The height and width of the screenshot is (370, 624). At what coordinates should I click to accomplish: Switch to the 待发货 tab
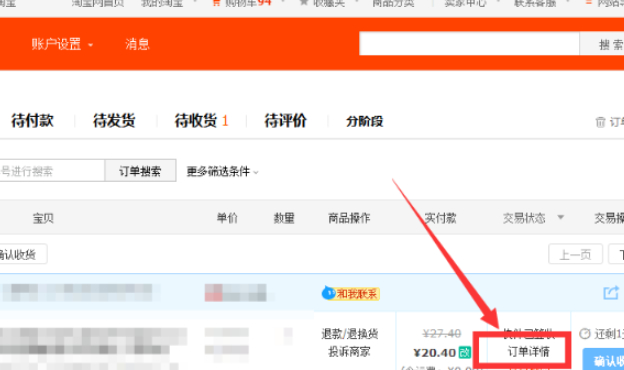click(114, 121)
